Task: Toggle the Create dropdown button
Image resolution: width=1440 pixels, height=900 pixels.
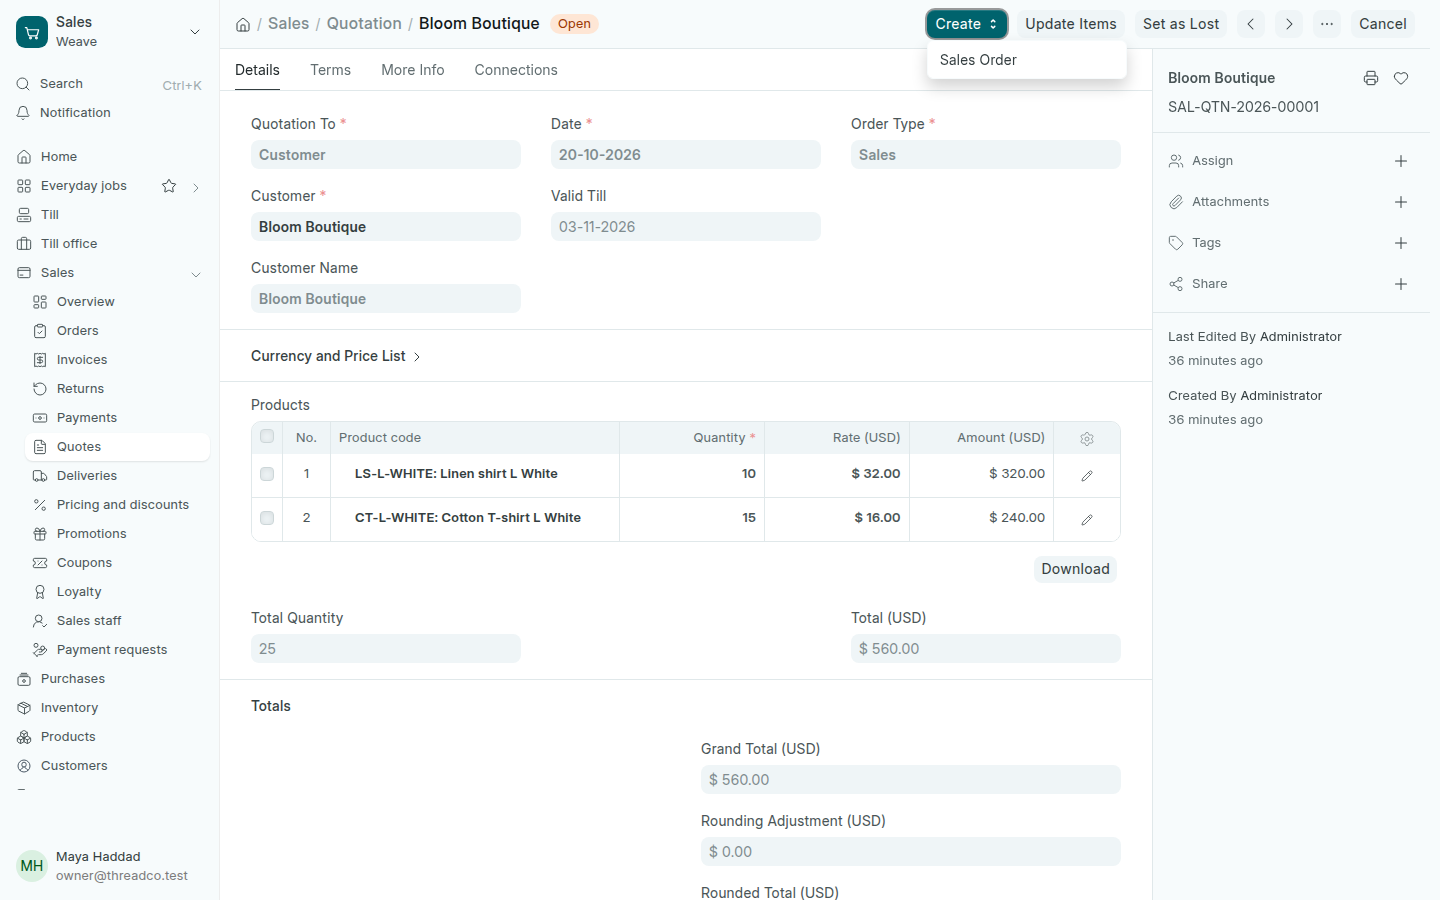Action: [966, 24]
